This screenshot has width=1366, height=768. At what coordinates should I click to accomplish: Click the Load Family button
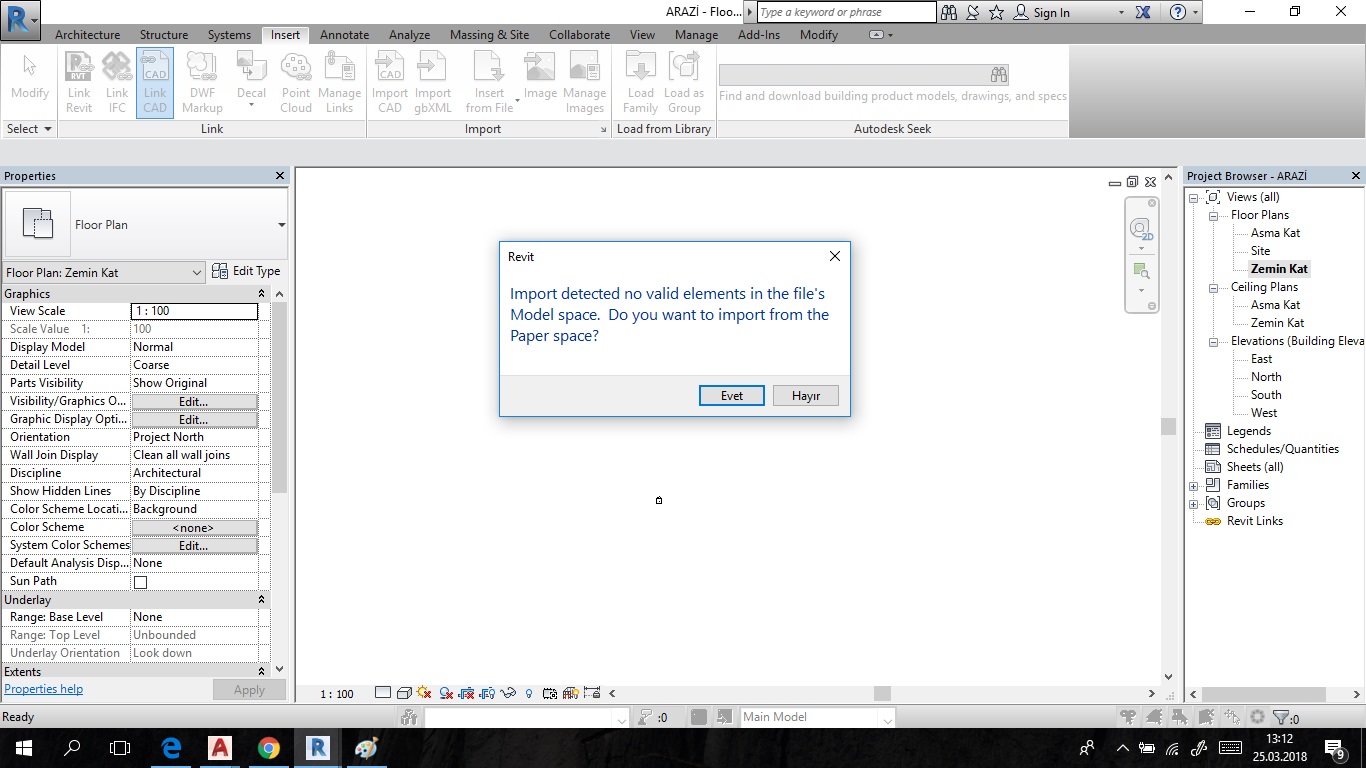[640, 83]
